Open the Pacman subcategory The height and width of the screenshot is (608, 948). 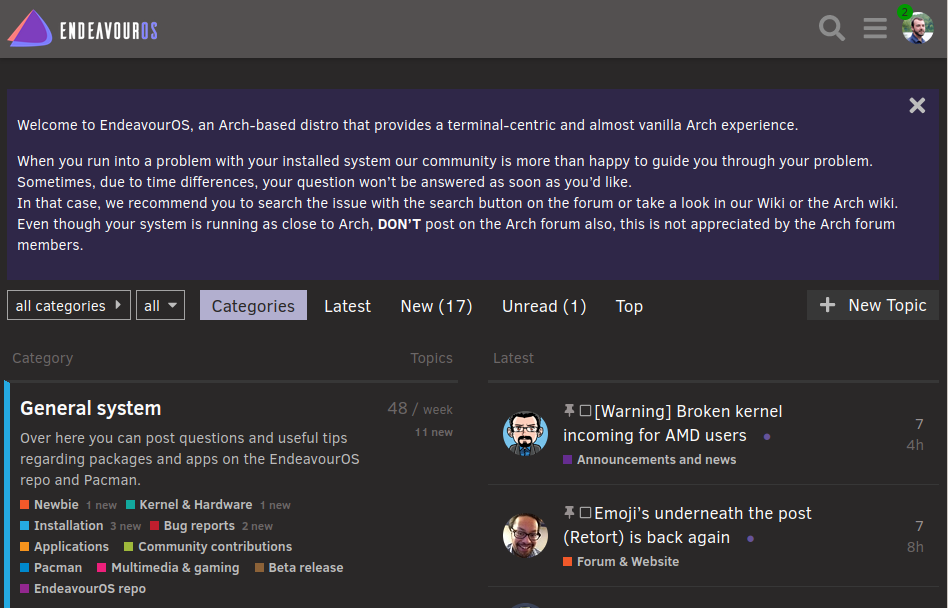(x=51, y=568)
